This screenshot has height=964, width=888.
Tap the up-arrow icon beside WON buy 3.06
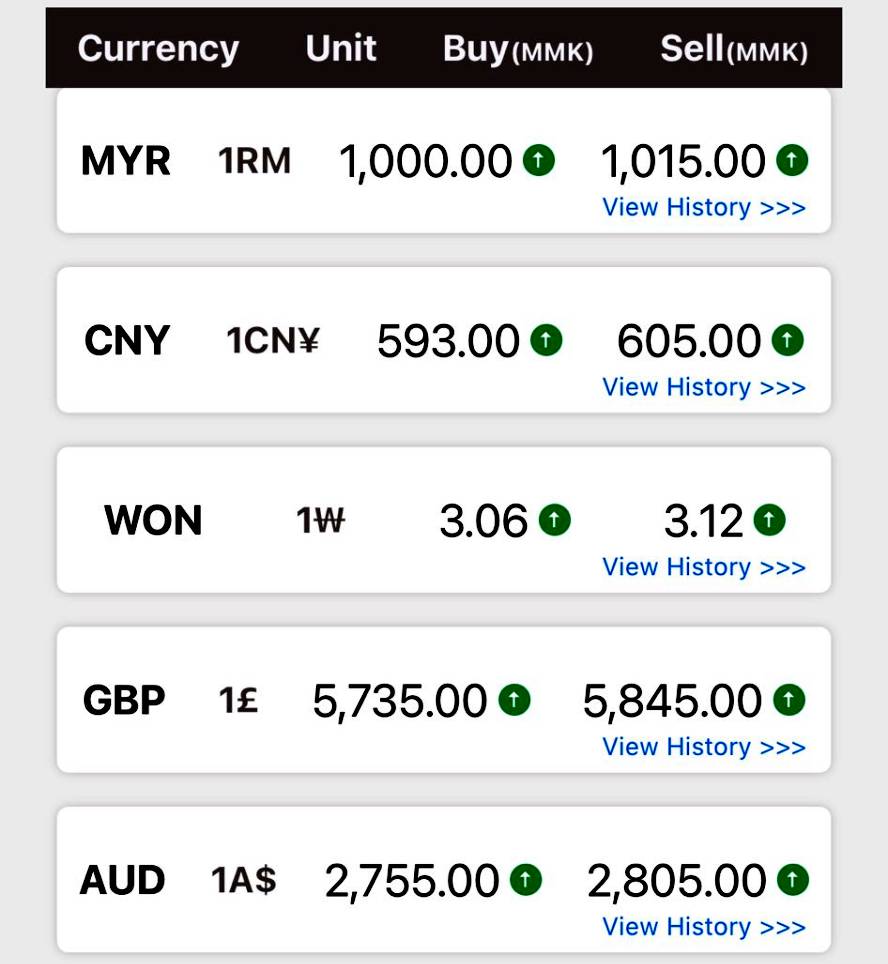(554, 520)
